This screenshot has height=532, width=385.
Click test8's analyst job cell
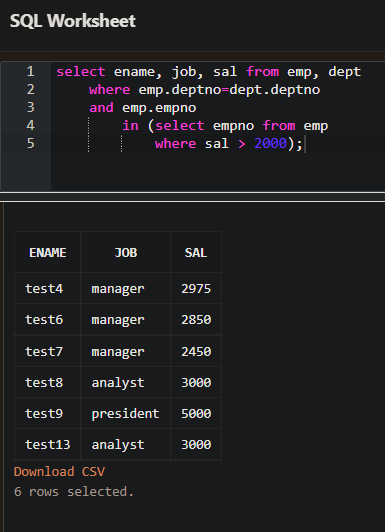[126, 382]
